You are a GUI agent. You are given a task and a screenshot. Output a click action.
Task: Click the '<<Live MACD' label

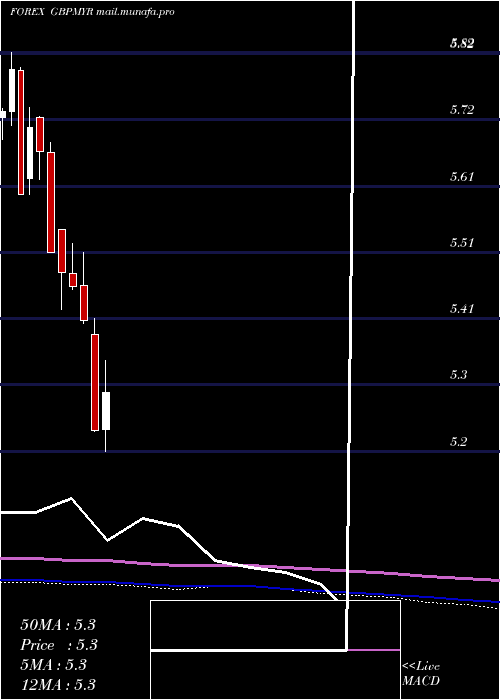(x=421, y=673)
